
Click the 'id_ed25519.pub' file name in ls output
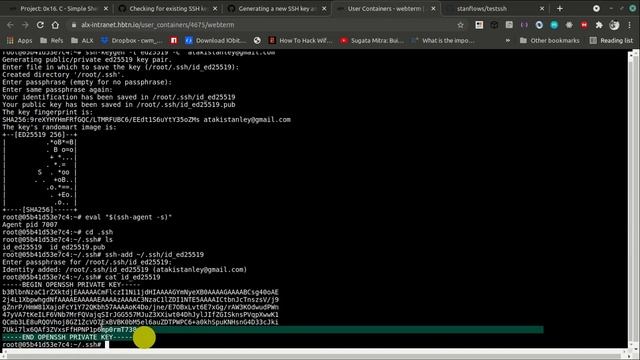[77, 247]
